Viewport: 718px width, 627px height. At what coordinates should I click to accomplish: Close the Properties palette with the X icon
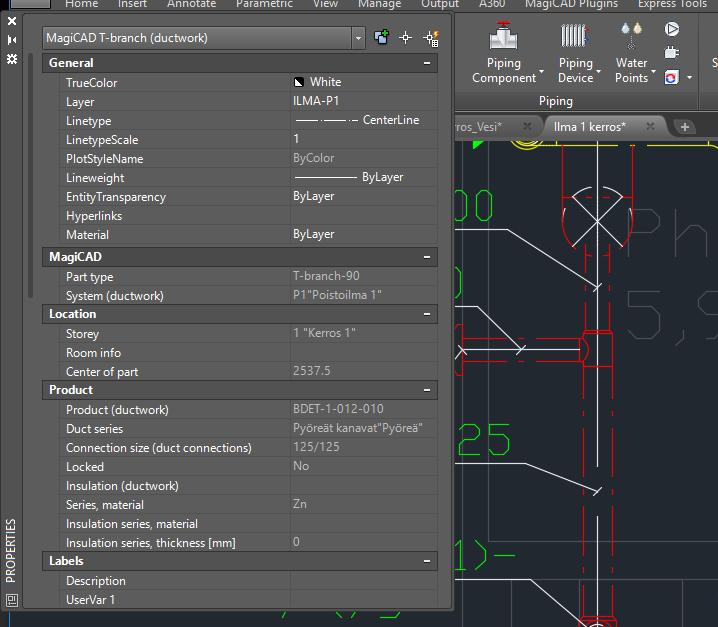[12, 21]
